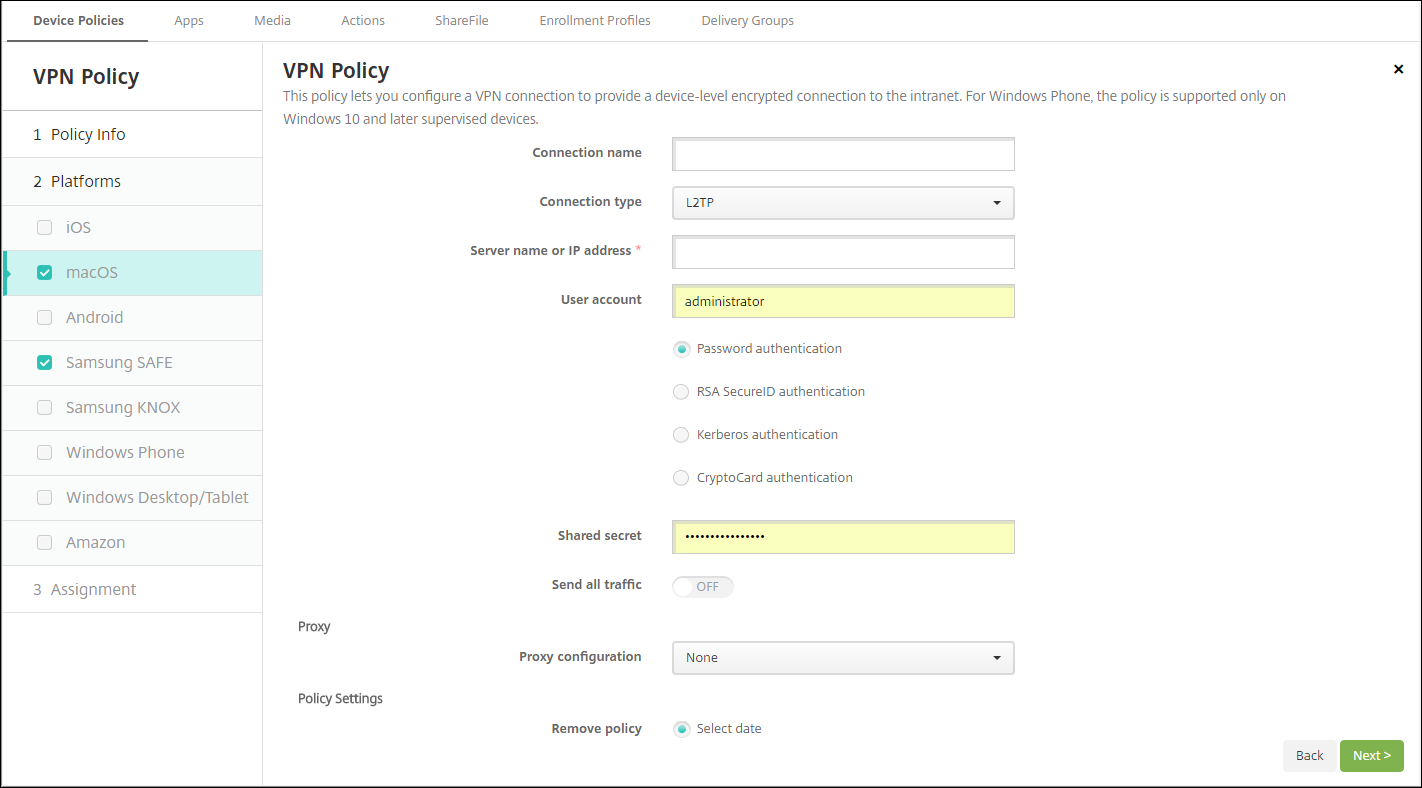
Task: Click the Connection name input field
Action: pos(843,155)
